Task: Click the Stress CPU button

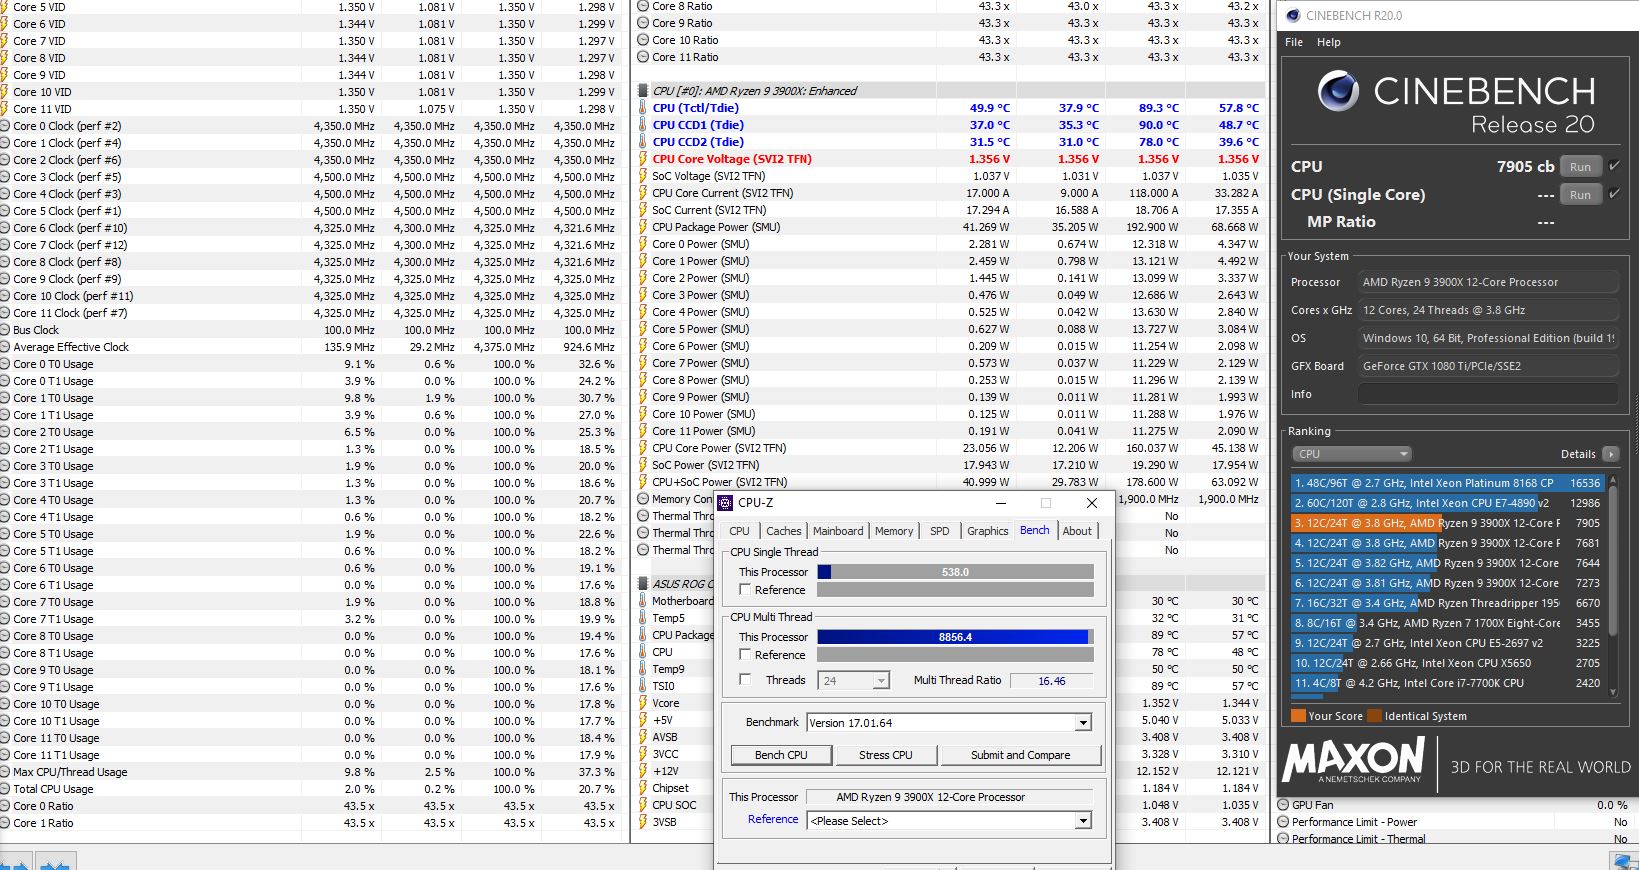Action: (x=886, y=755)
